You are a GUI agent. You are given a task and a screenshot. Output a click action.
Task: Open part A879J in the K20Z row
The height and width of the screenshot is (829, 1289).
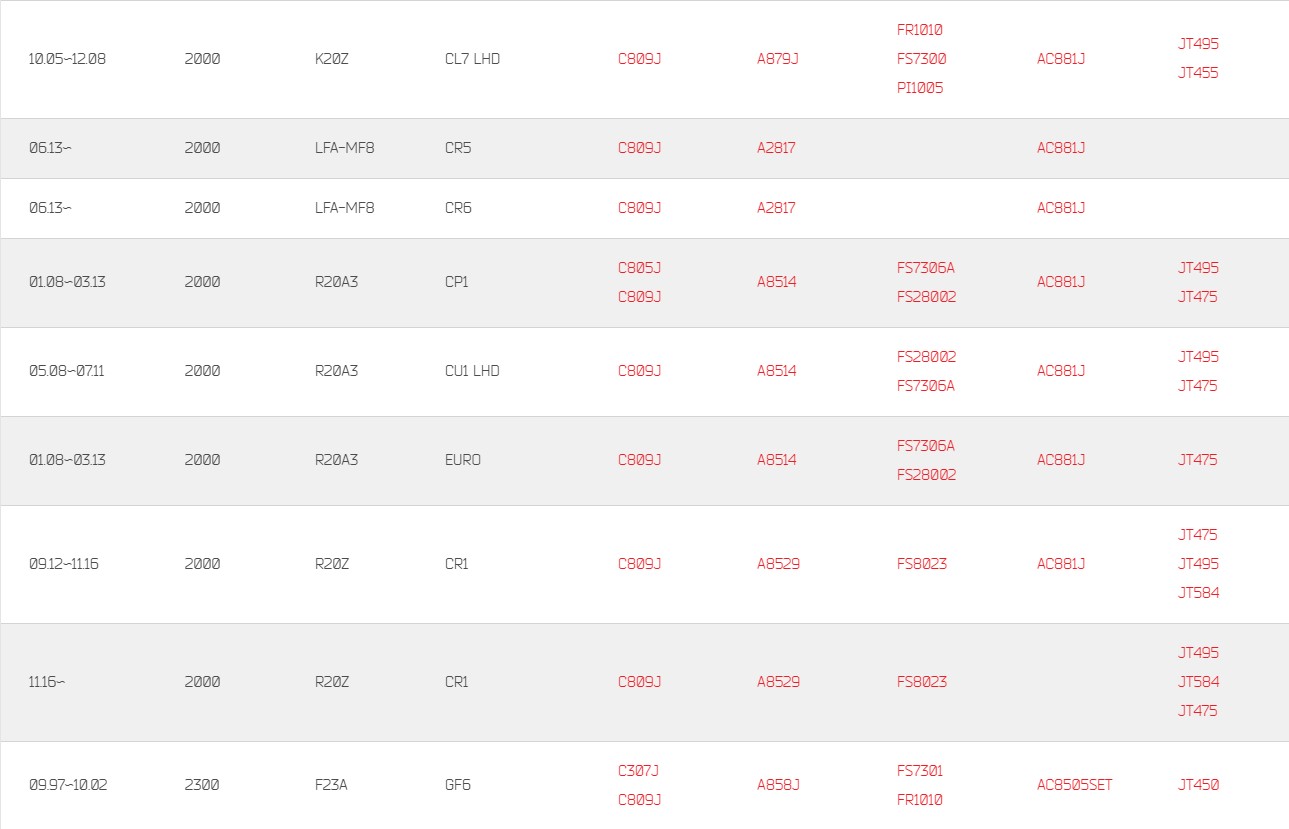778,59
